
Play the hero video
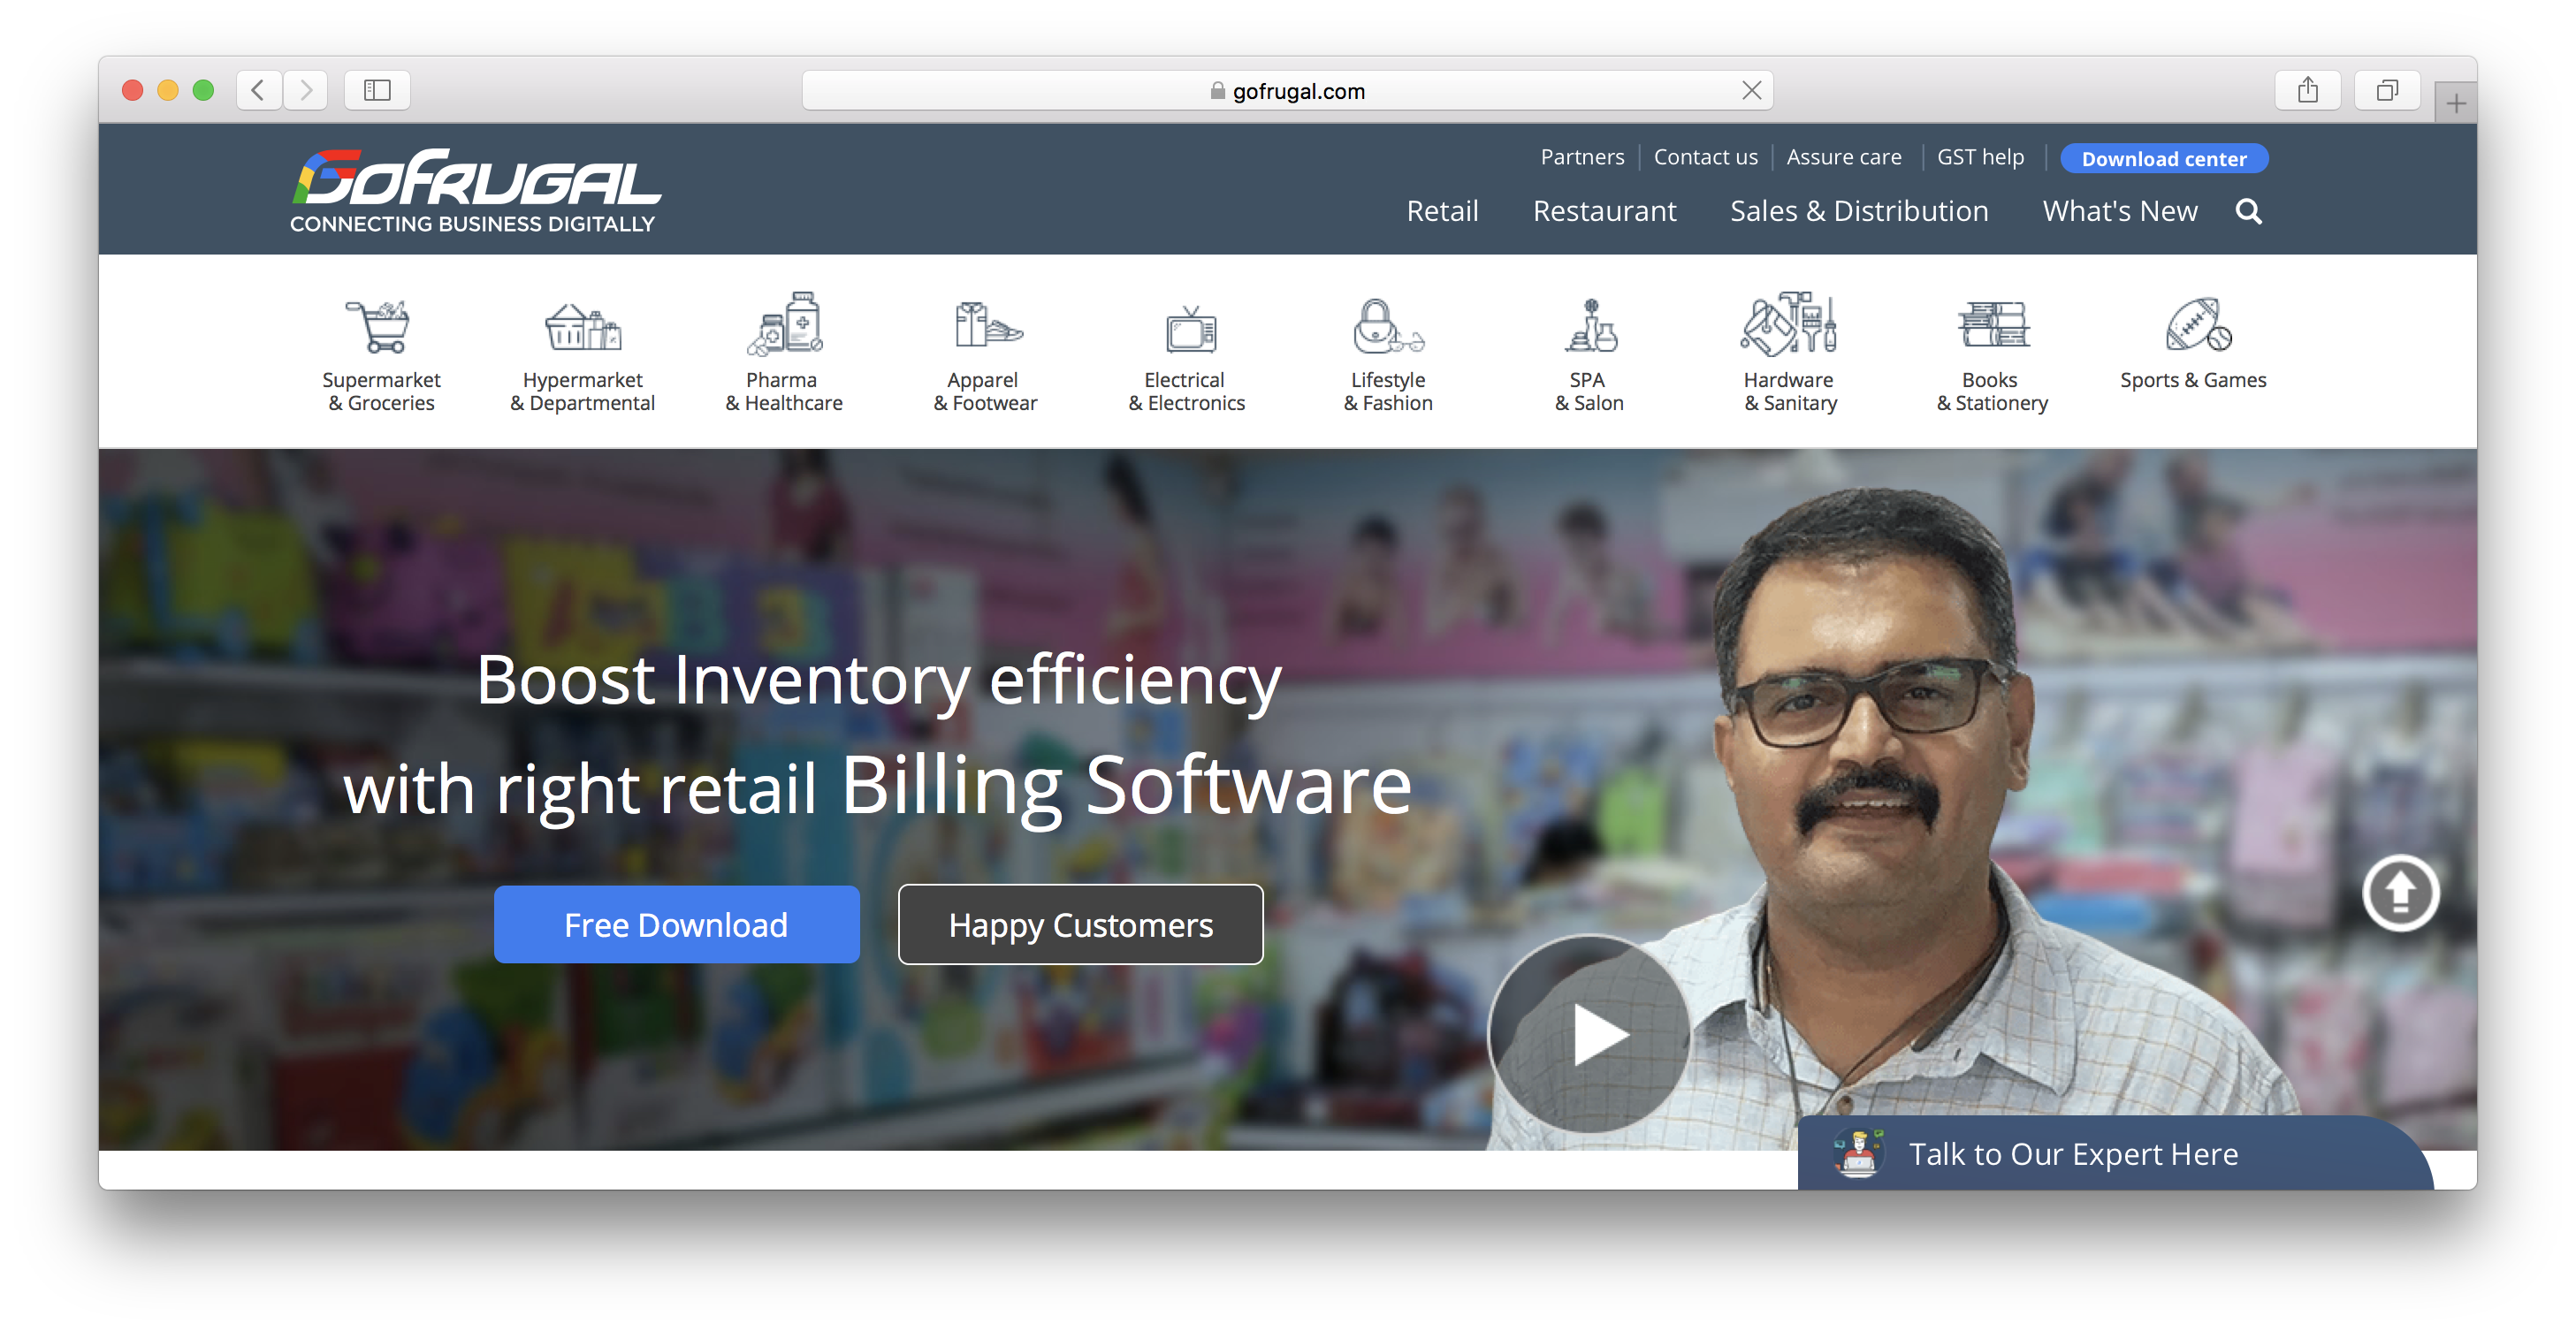[1589, 1033]
